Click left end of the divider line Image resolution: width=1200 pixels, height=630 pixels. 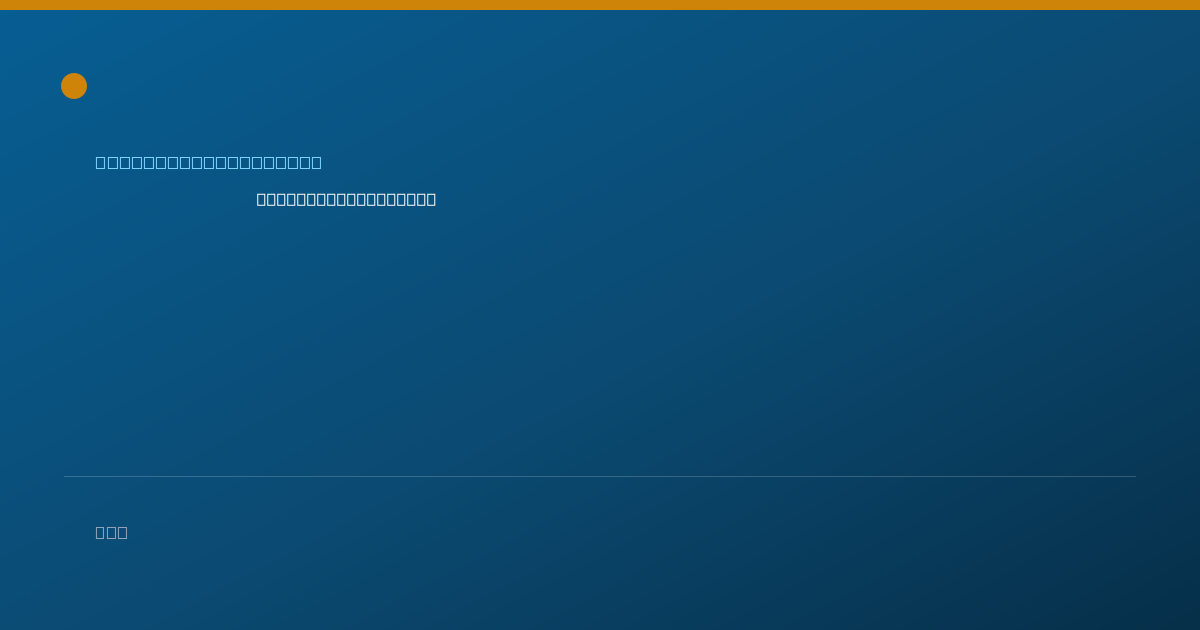point(66,476)
